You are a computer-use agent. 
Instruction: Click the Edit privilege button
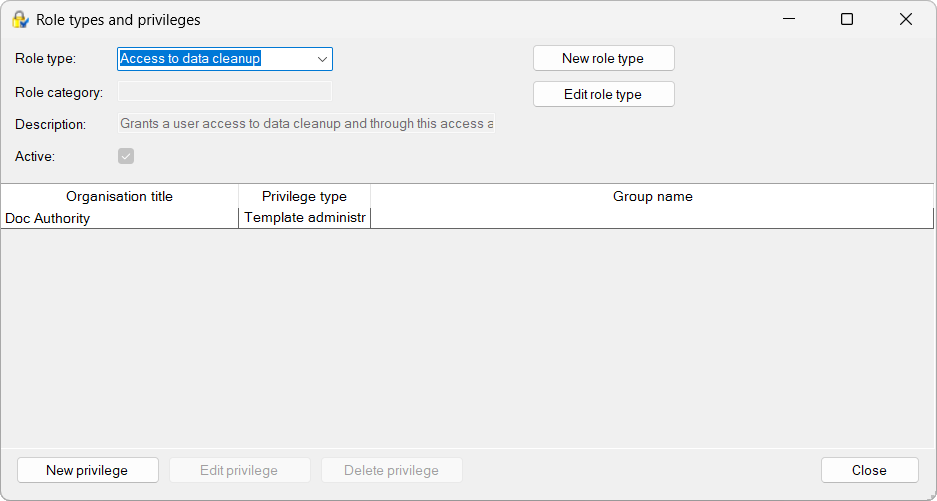[x=240, y=471]
